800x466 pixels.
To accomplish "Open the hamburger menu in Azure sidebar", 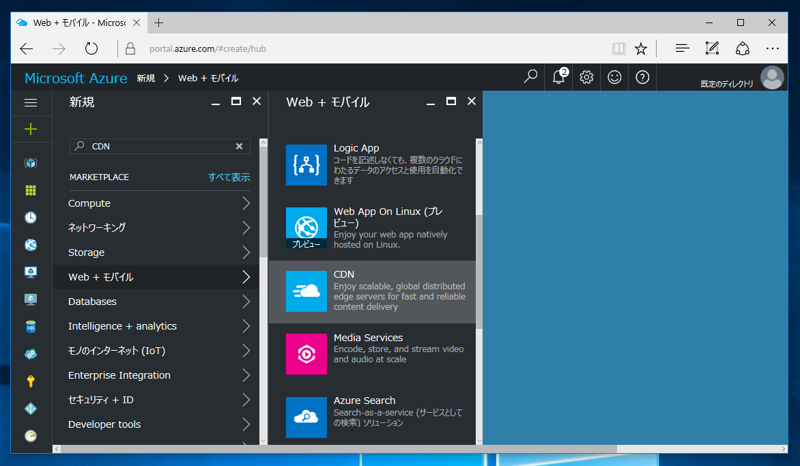I will pyautogui.click(x=31, y=103).
